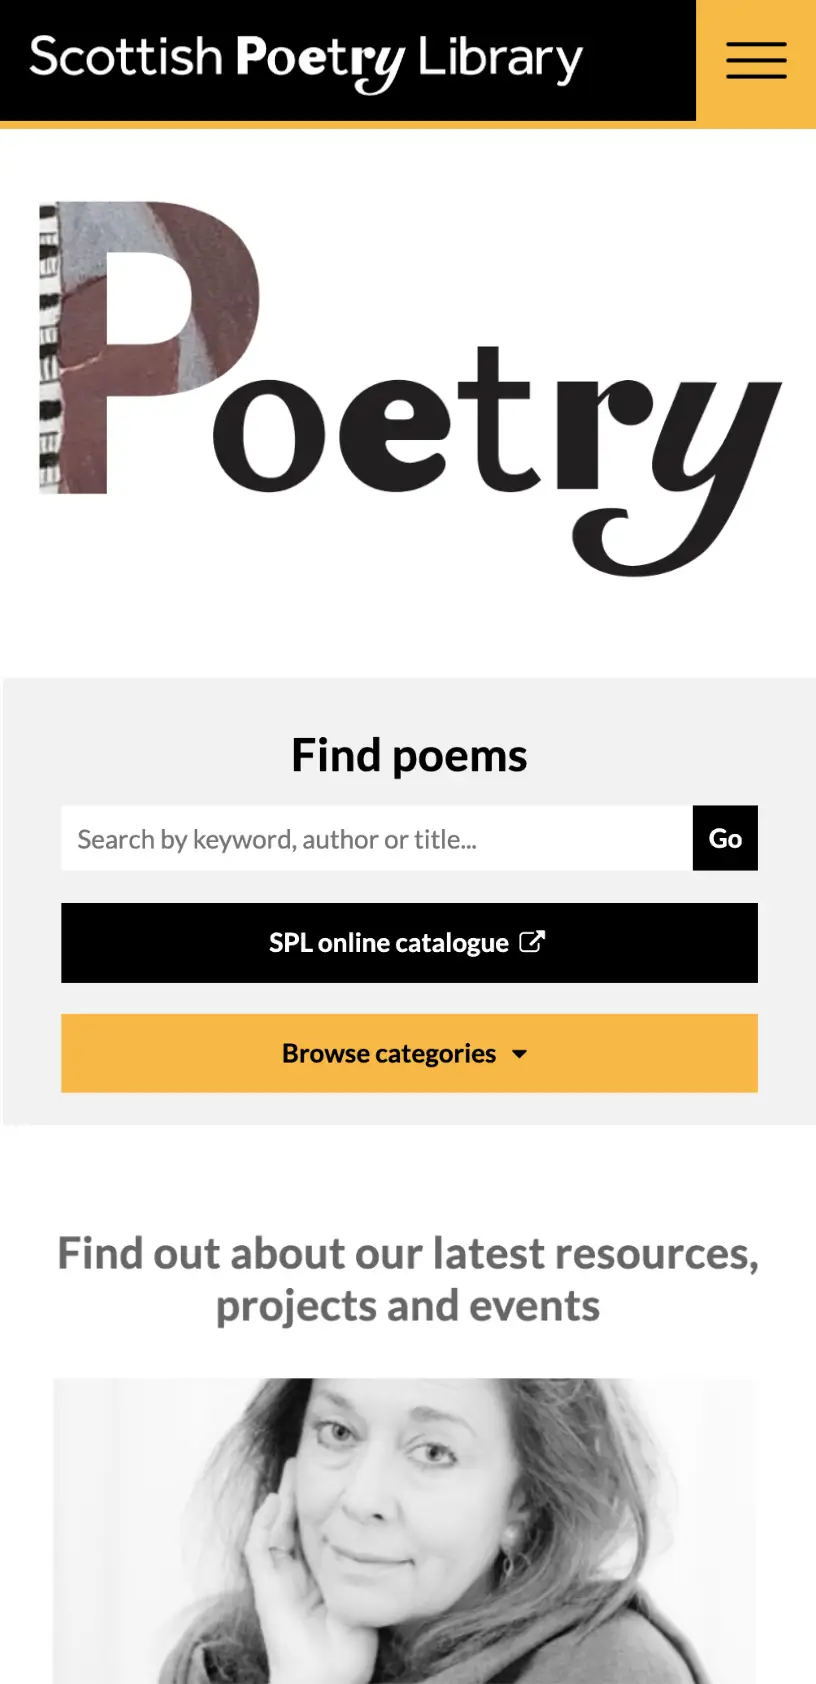
Task: Click the caret arrow beside Browse categories
Action: 520,1054
